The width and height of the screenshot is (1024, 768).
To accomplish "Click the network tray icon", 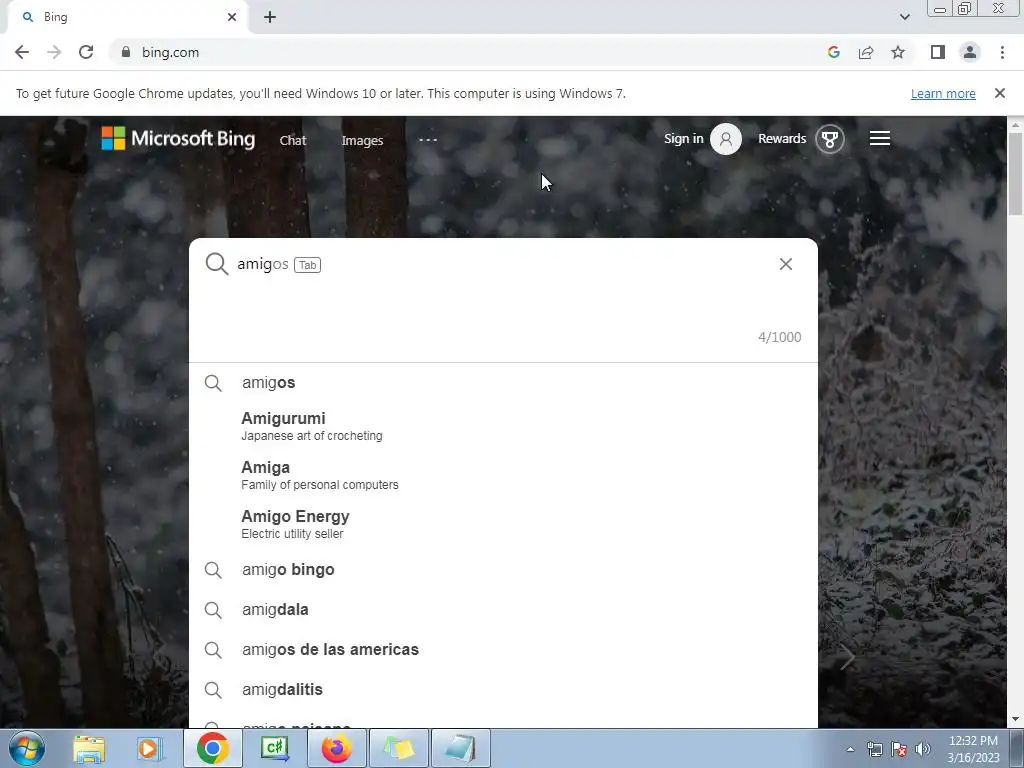I will click(875, 749).
